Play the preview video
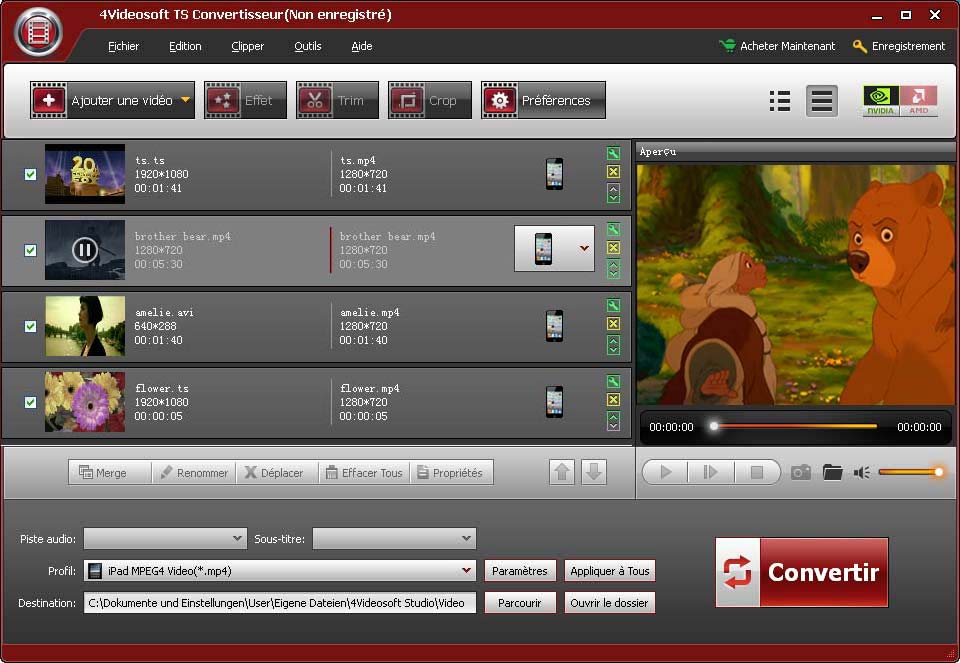This screenshot has width=960, height=663. [x=666, y=472]
